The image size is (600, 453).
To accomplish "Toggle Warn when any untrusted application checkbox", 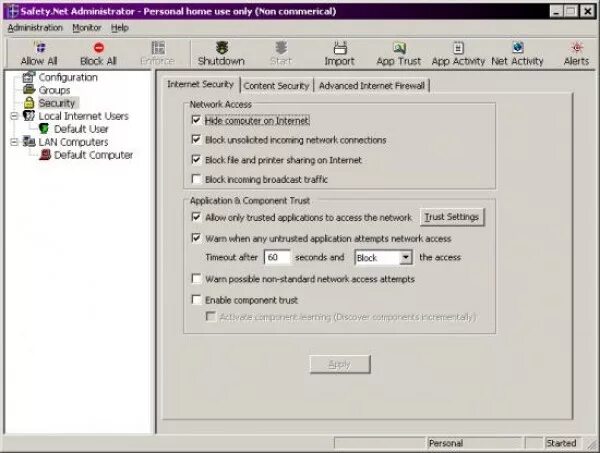I will [x=196, y=238].
